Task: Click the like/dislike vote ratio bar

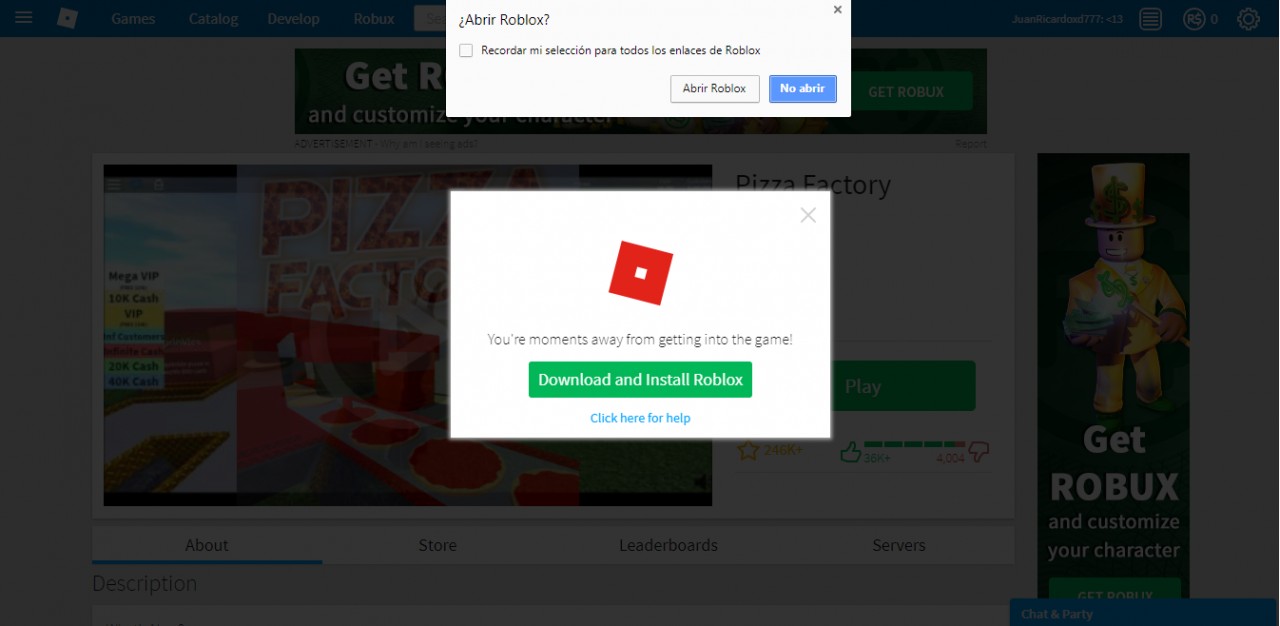Action: tap(914, 444)
